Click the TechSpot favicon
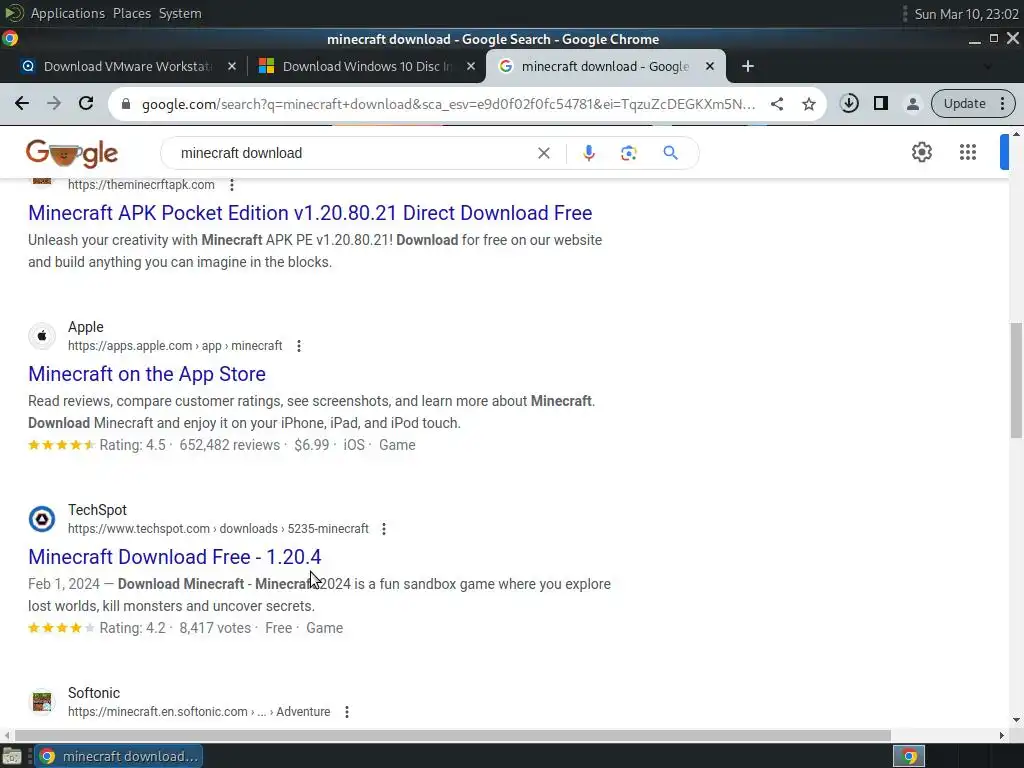1024x768 pixels. click(x=42, y=519)
